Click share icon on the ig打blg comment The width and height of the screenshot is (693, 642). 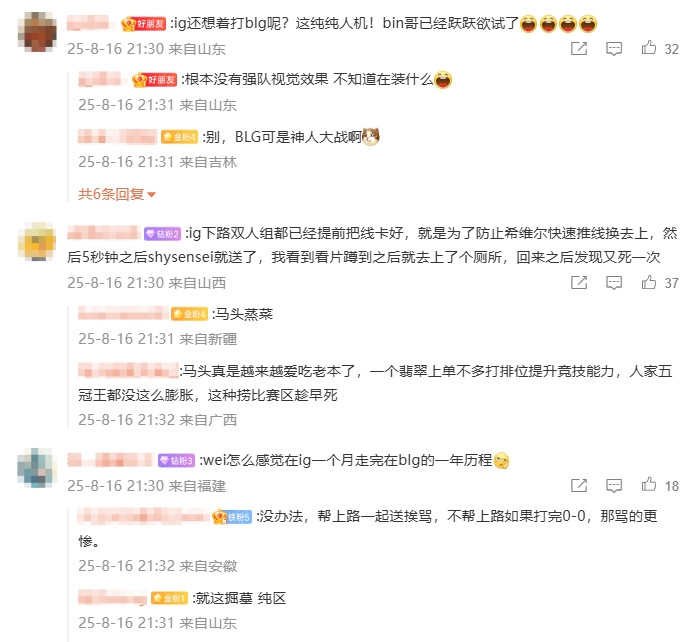tap(579, 48)
